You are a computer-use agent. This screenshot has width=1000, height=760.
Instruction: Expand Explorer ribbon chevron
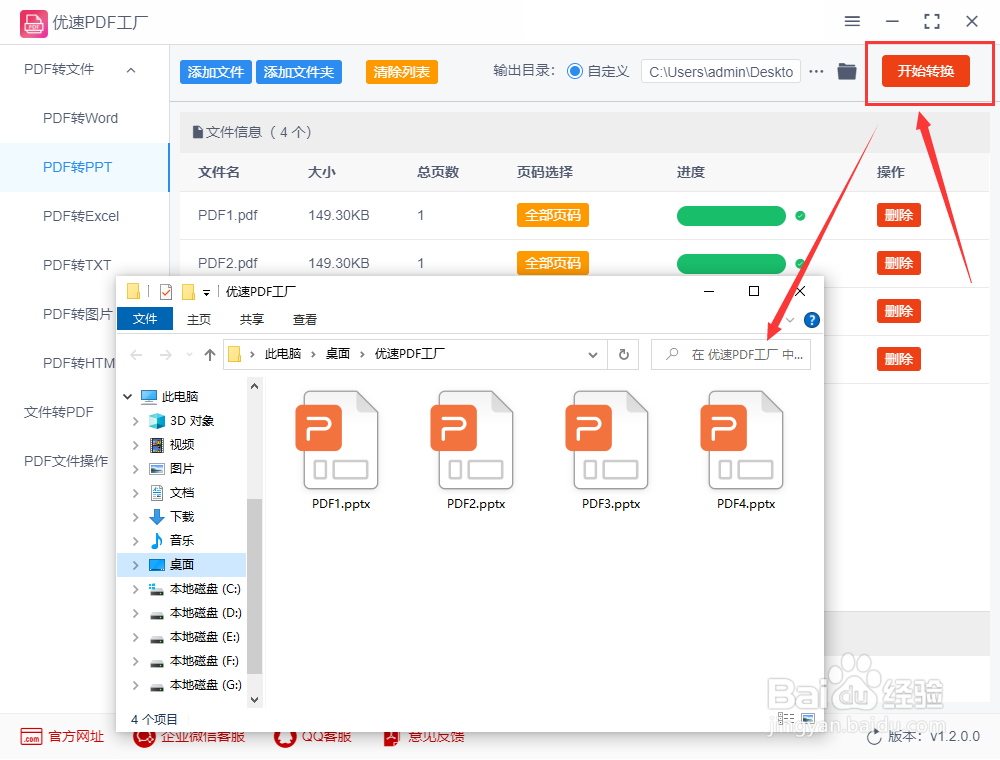pos(790,320)
